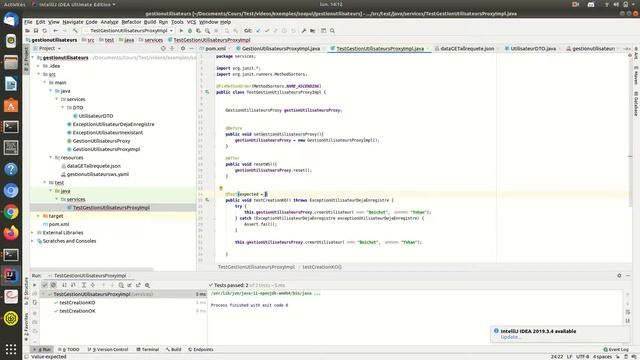Select UtilisateurDTO in the project tree
Viewport: 640px width, 360px height.
[x=96, y=116]
